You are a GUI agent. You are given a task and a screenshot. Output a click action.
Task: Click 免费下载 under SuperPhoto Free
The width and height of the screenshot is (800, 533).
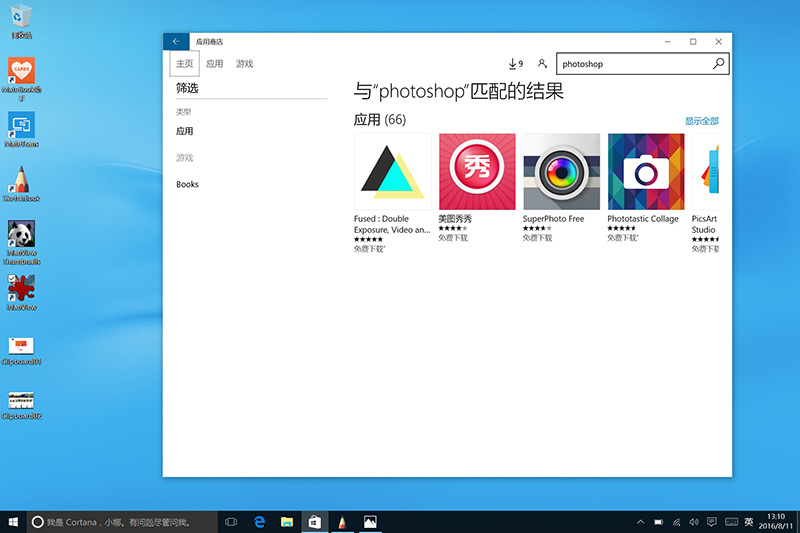(x=537, y=238)
